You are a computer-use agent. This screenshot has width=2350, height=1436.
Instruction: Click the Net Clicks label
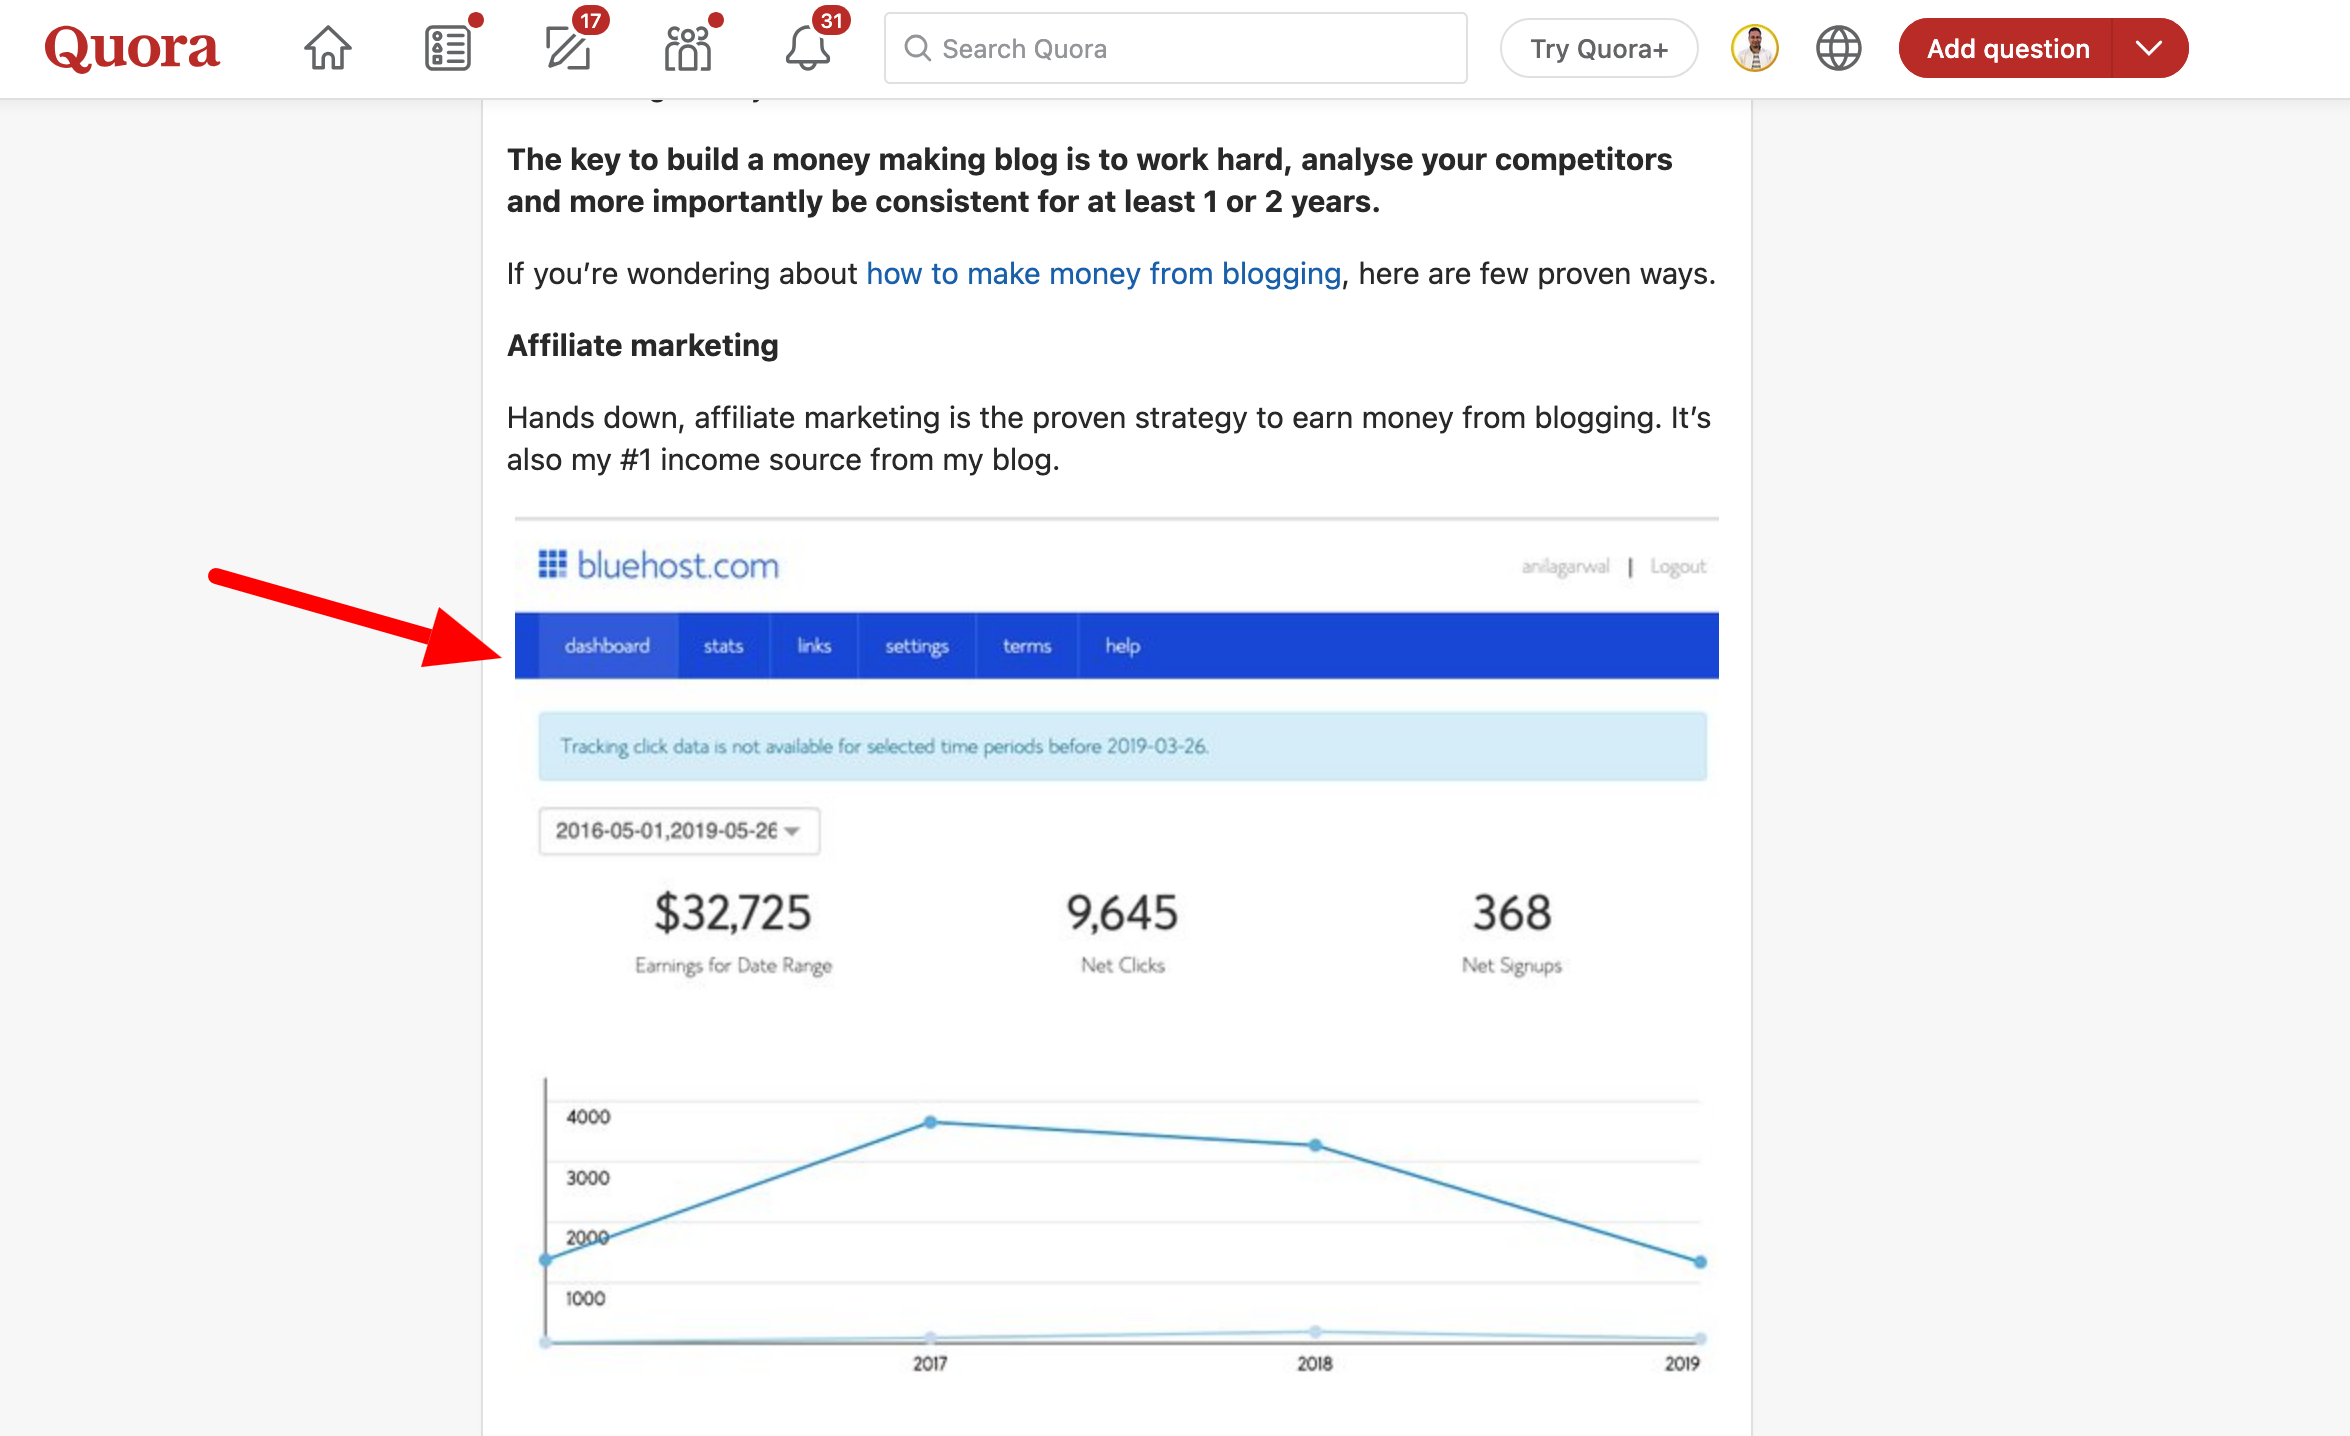(x=1122, y=965)
